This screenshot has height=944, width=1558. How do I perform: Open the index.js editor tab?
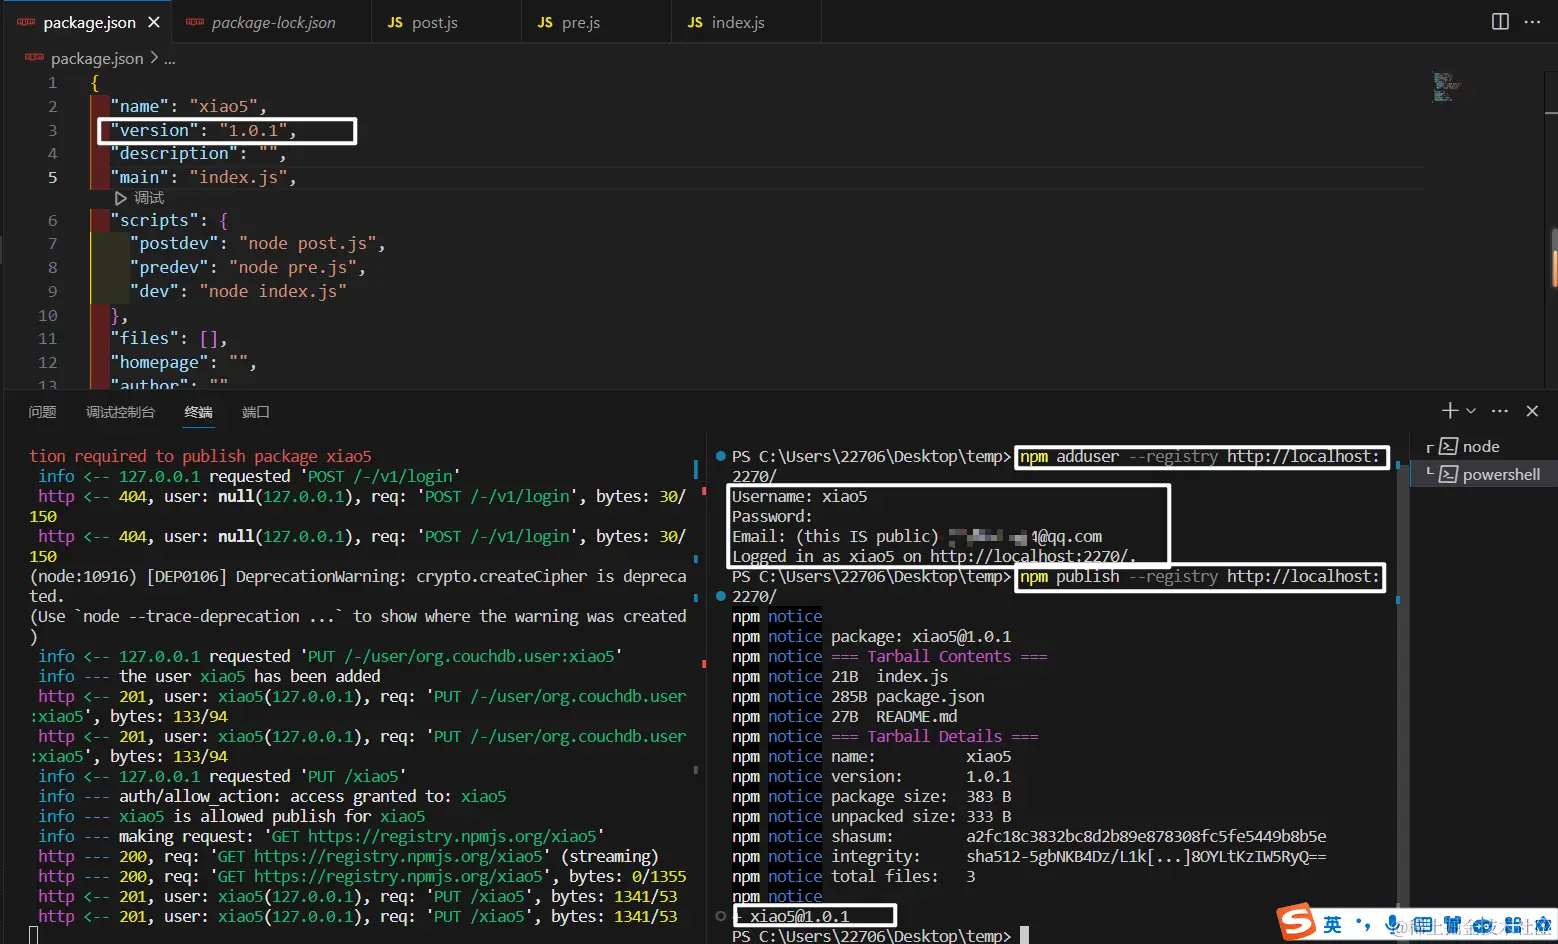point(737,22)
